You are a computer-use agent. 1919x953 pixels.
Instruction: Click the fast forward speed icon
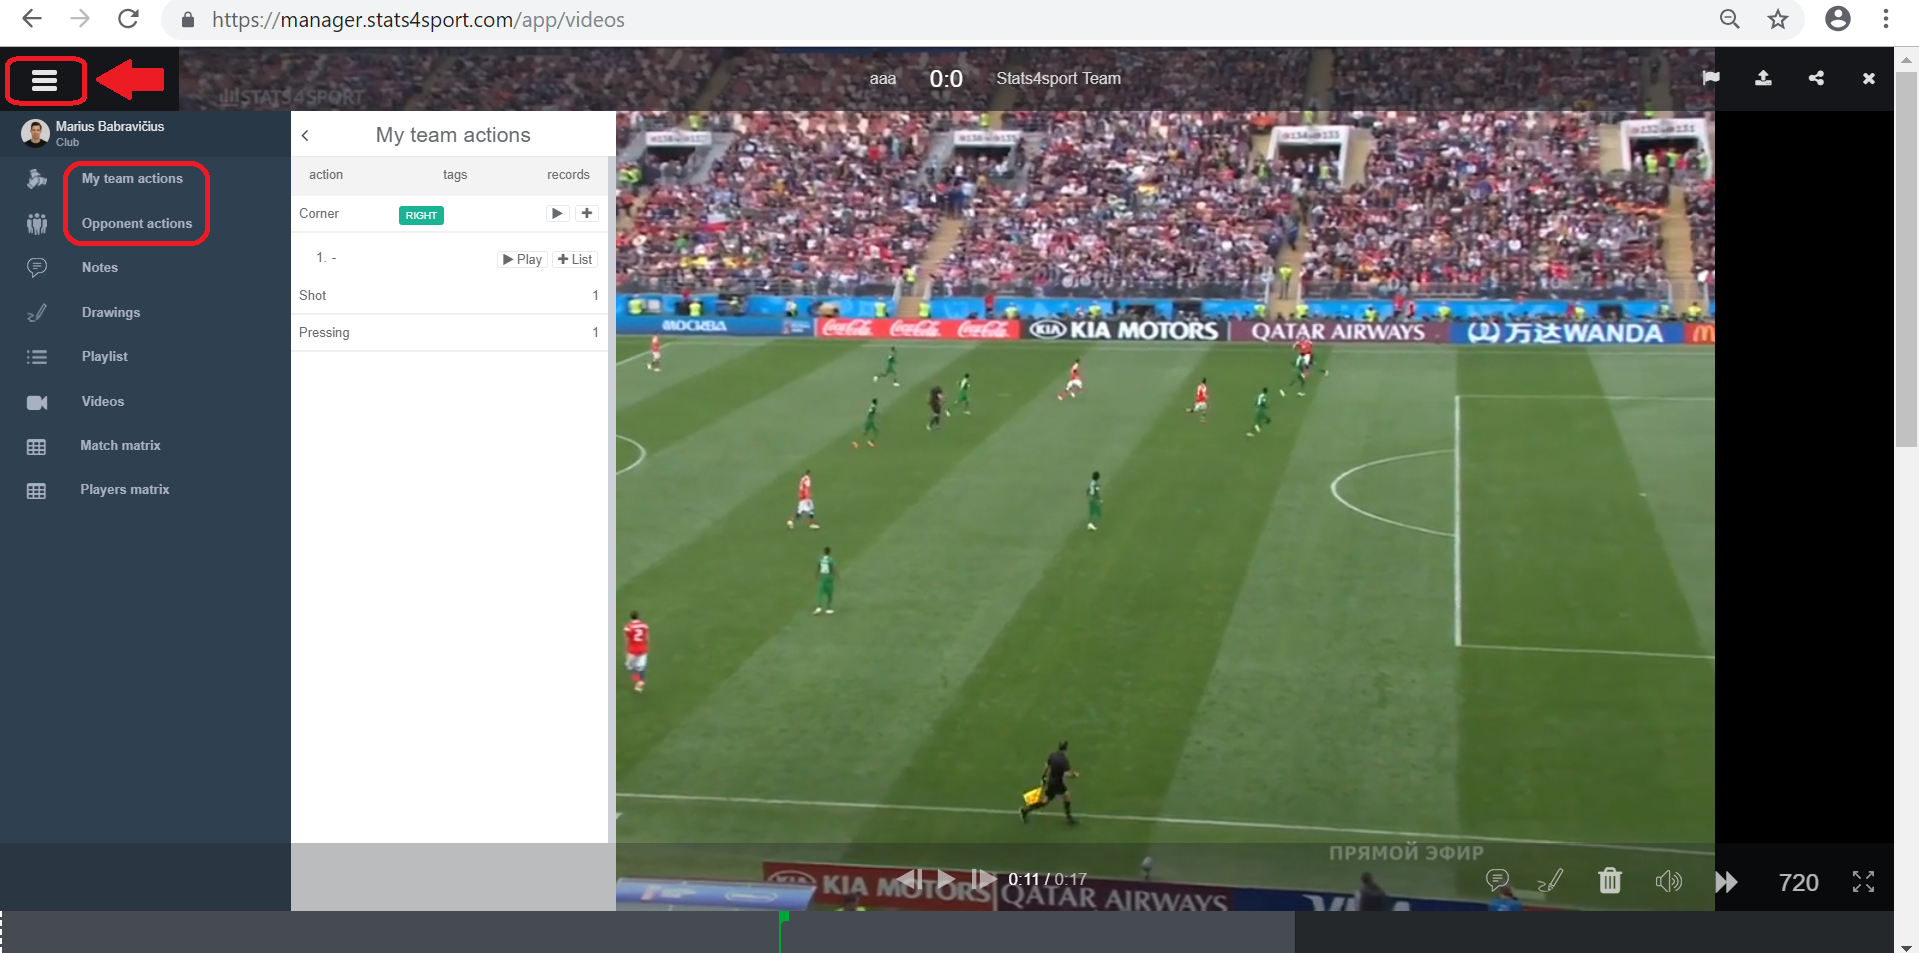(1726, 882)
